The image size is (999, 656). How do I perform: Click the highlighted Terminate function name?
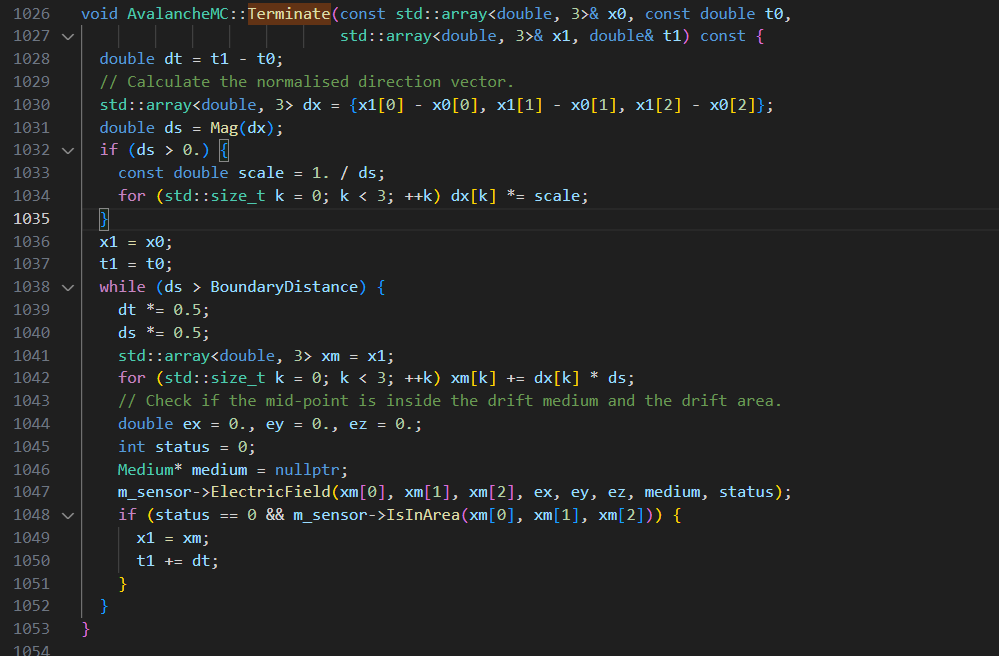pos(289,14)
